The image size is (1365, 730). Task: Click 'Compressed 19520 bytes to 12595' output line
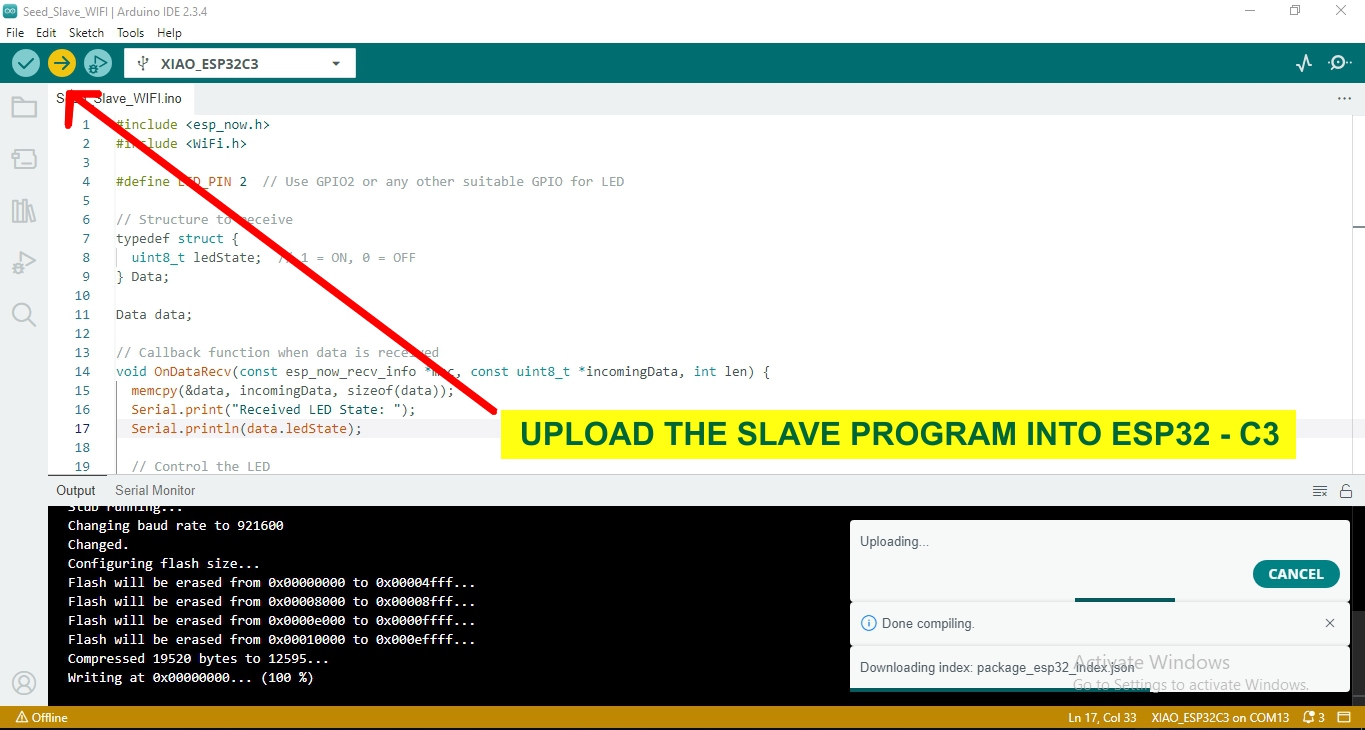coord(198,658)
